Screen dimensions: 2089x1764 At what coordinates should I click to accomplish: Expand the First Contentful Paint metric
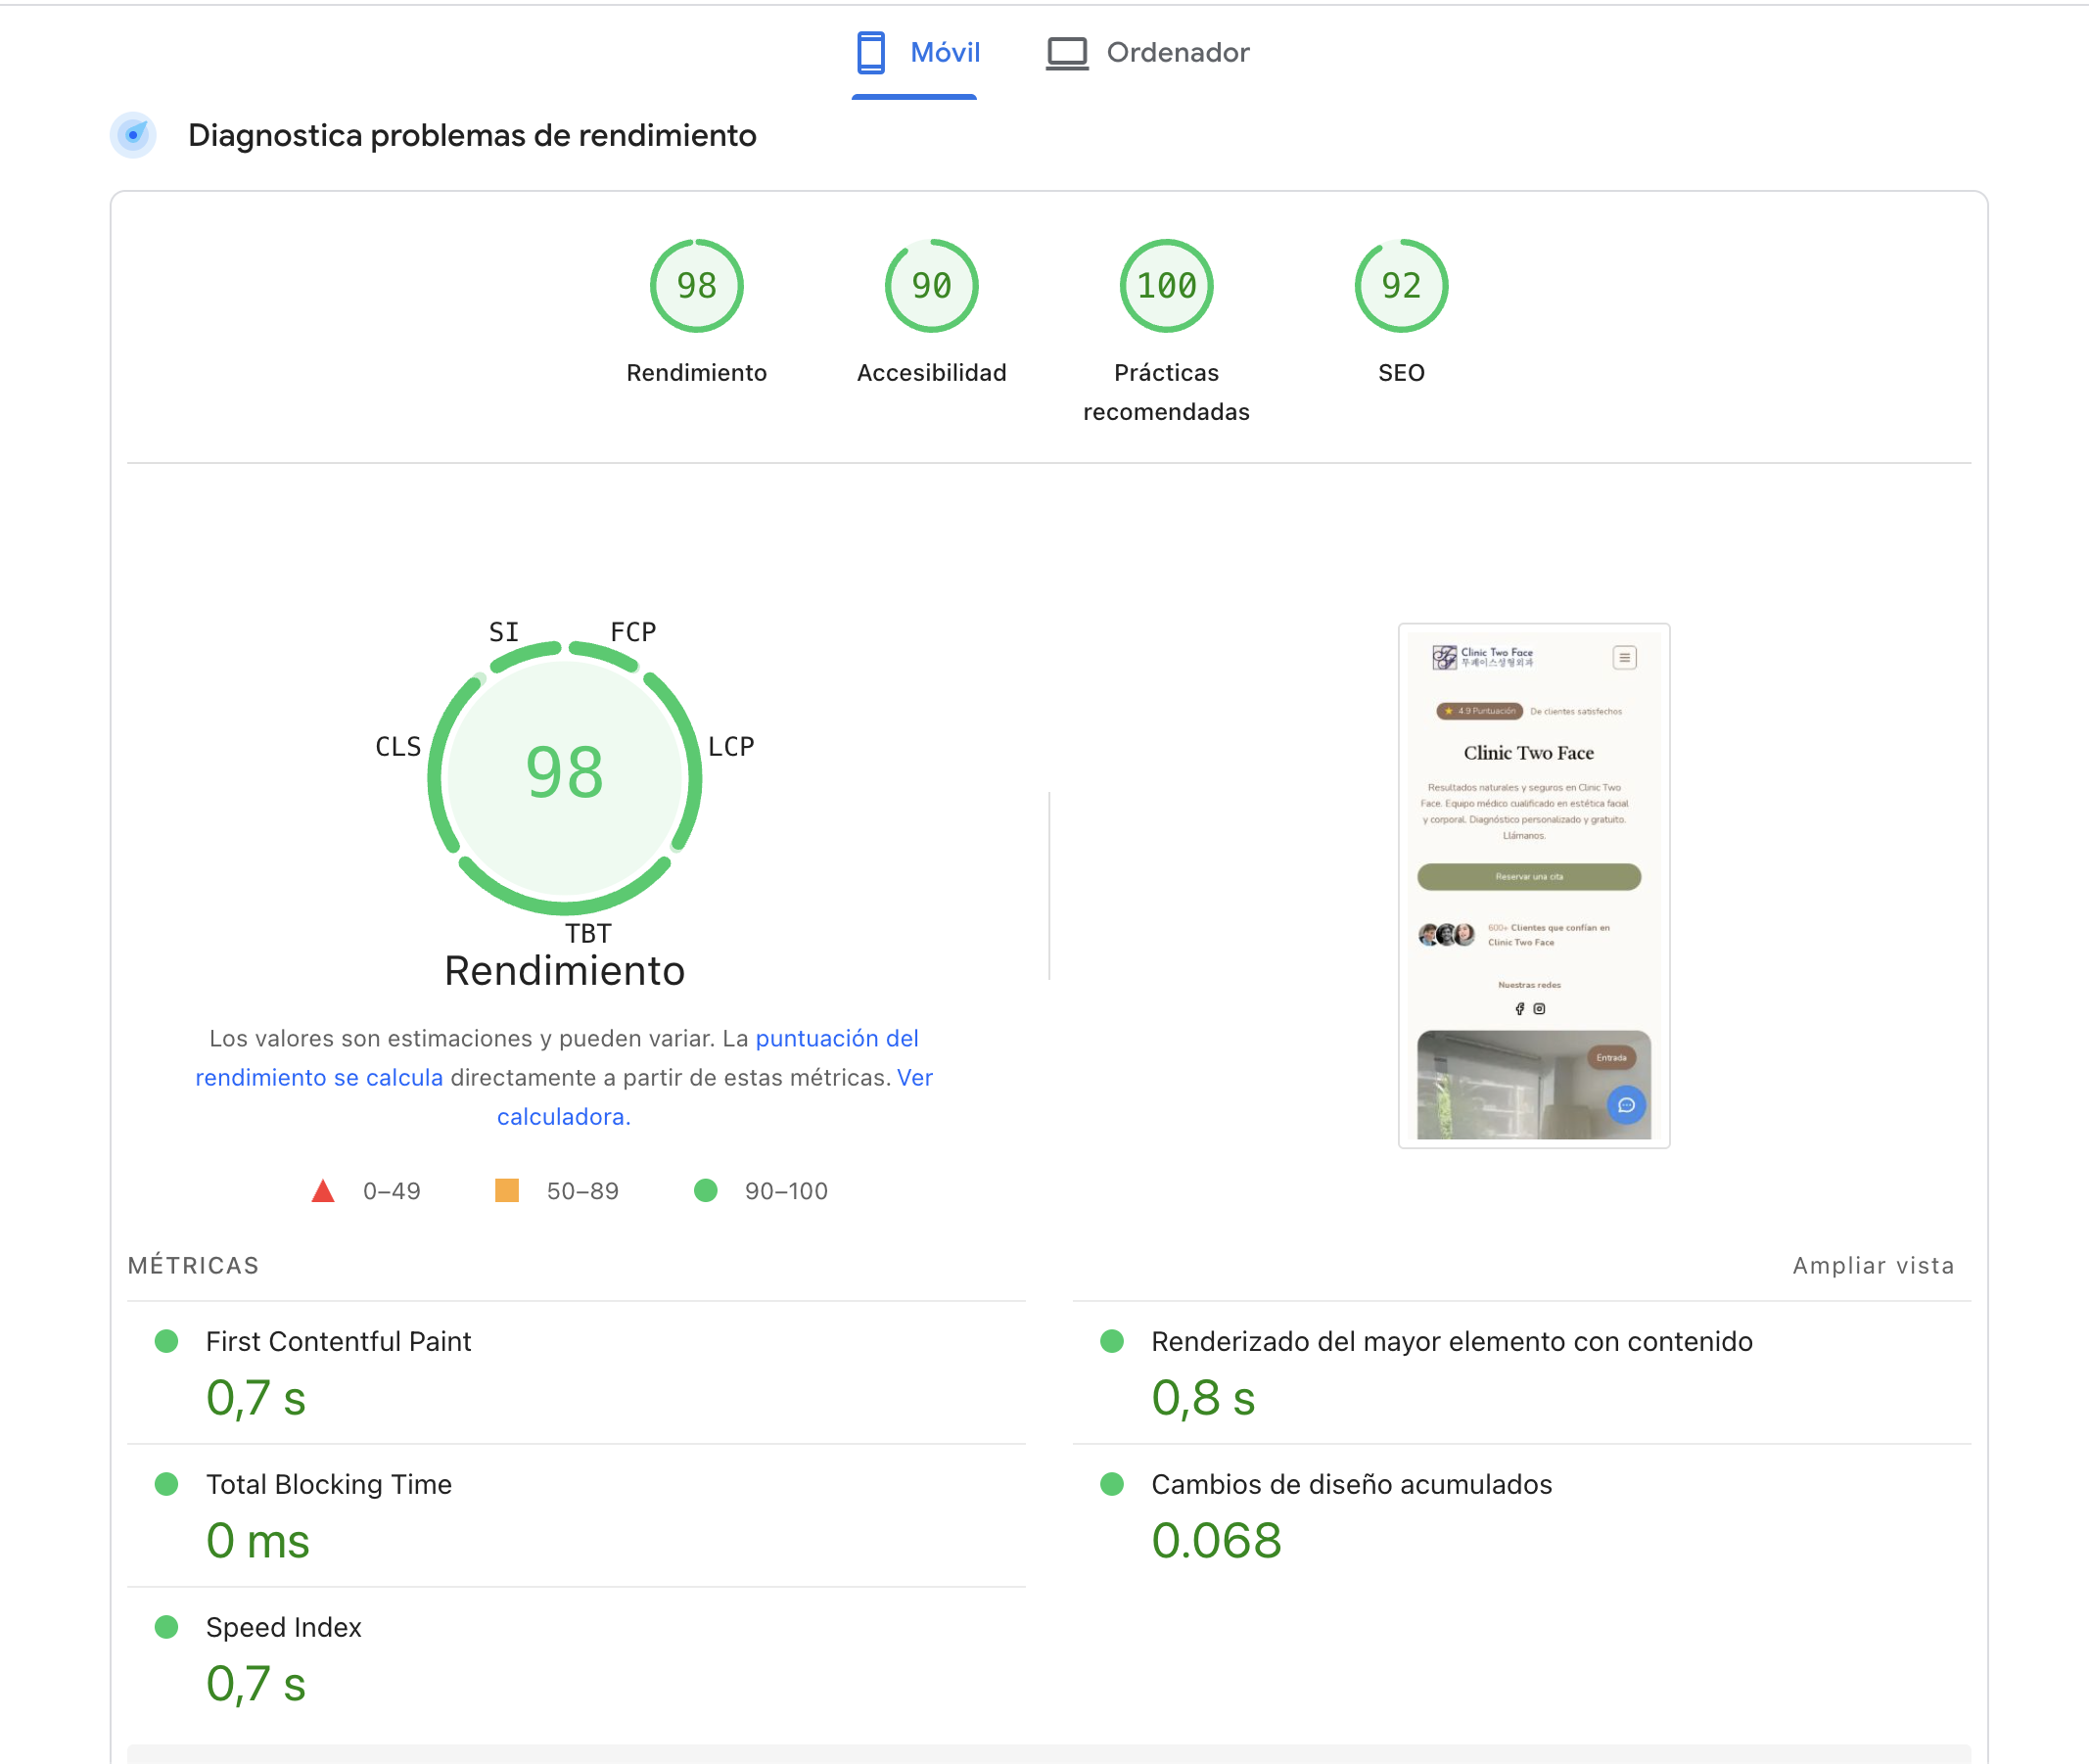[338, 1341]
